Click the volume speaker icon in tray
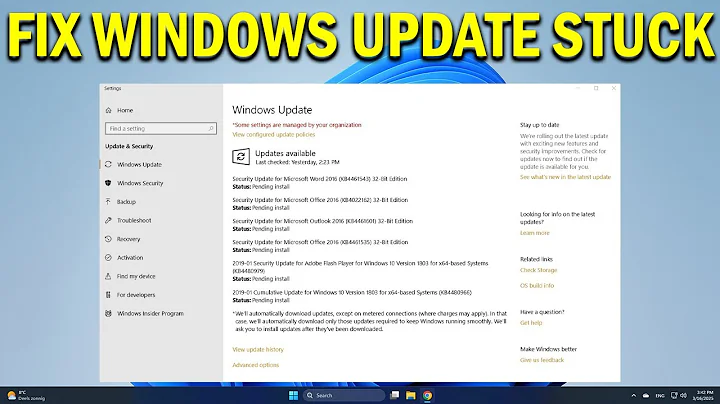Image resolution: width=720 pixels, height=404 pixels. tap(683, 395)
